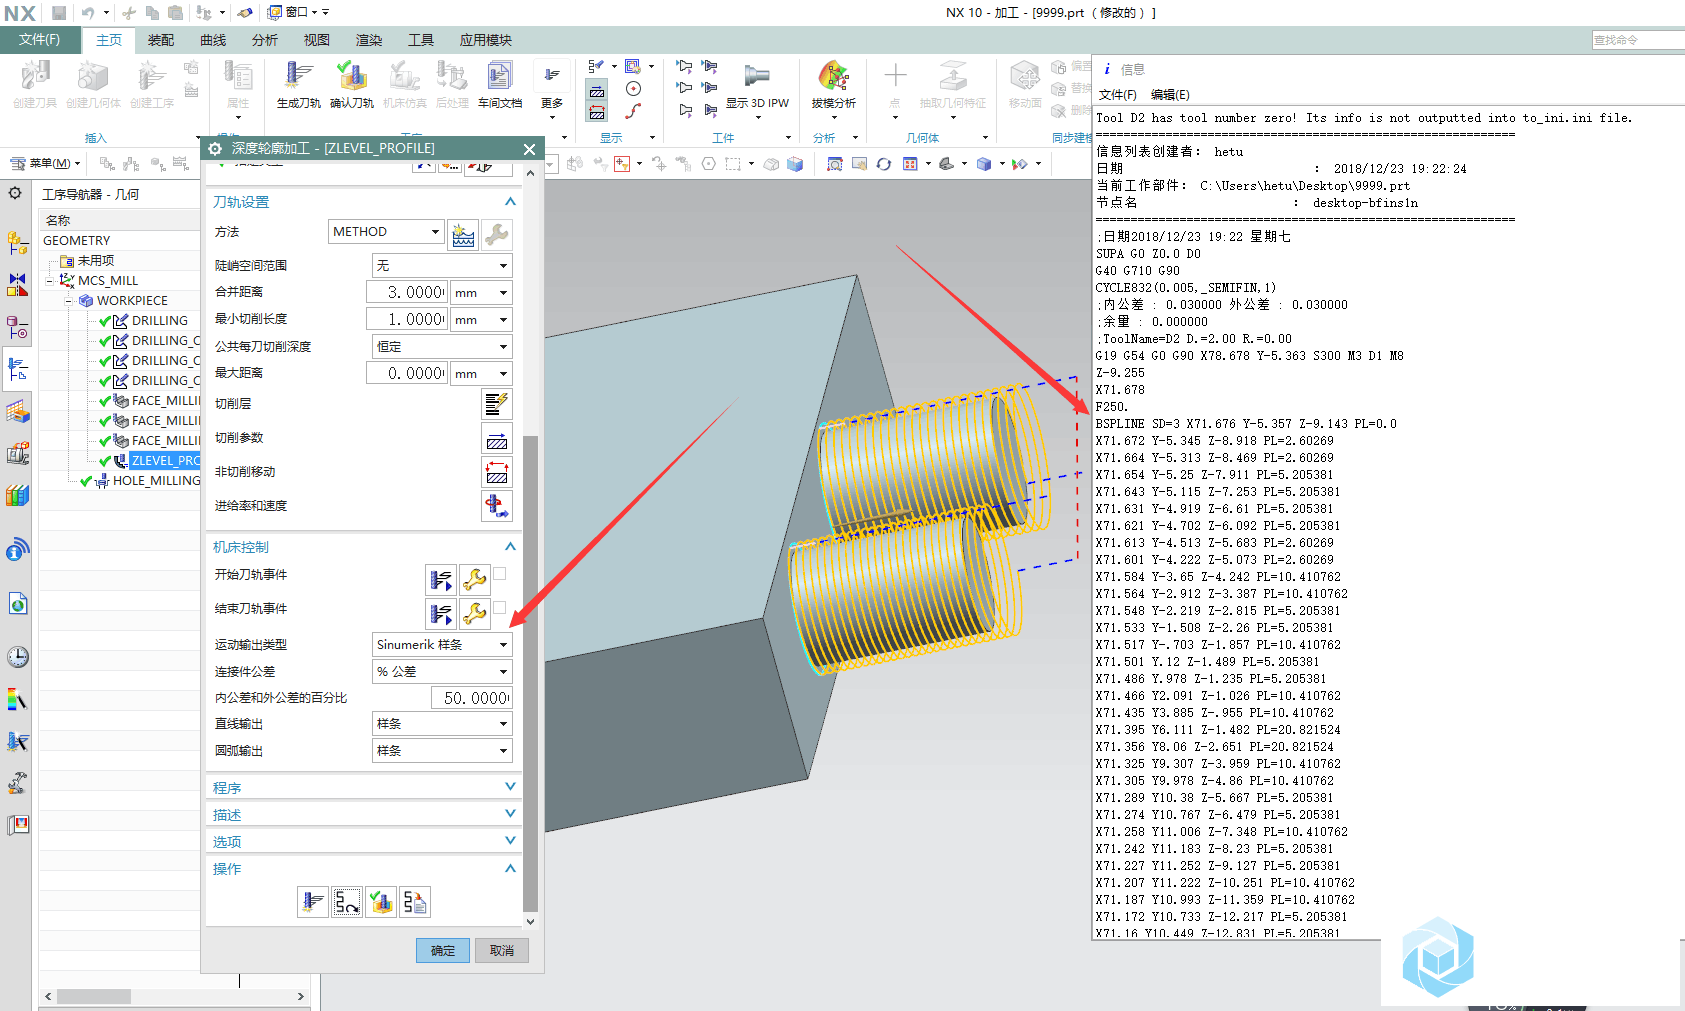The height and width of the screenshot is (1011, 1685).
Task: Click List toolpath icon in 操作 section
Action: [415, 902]
